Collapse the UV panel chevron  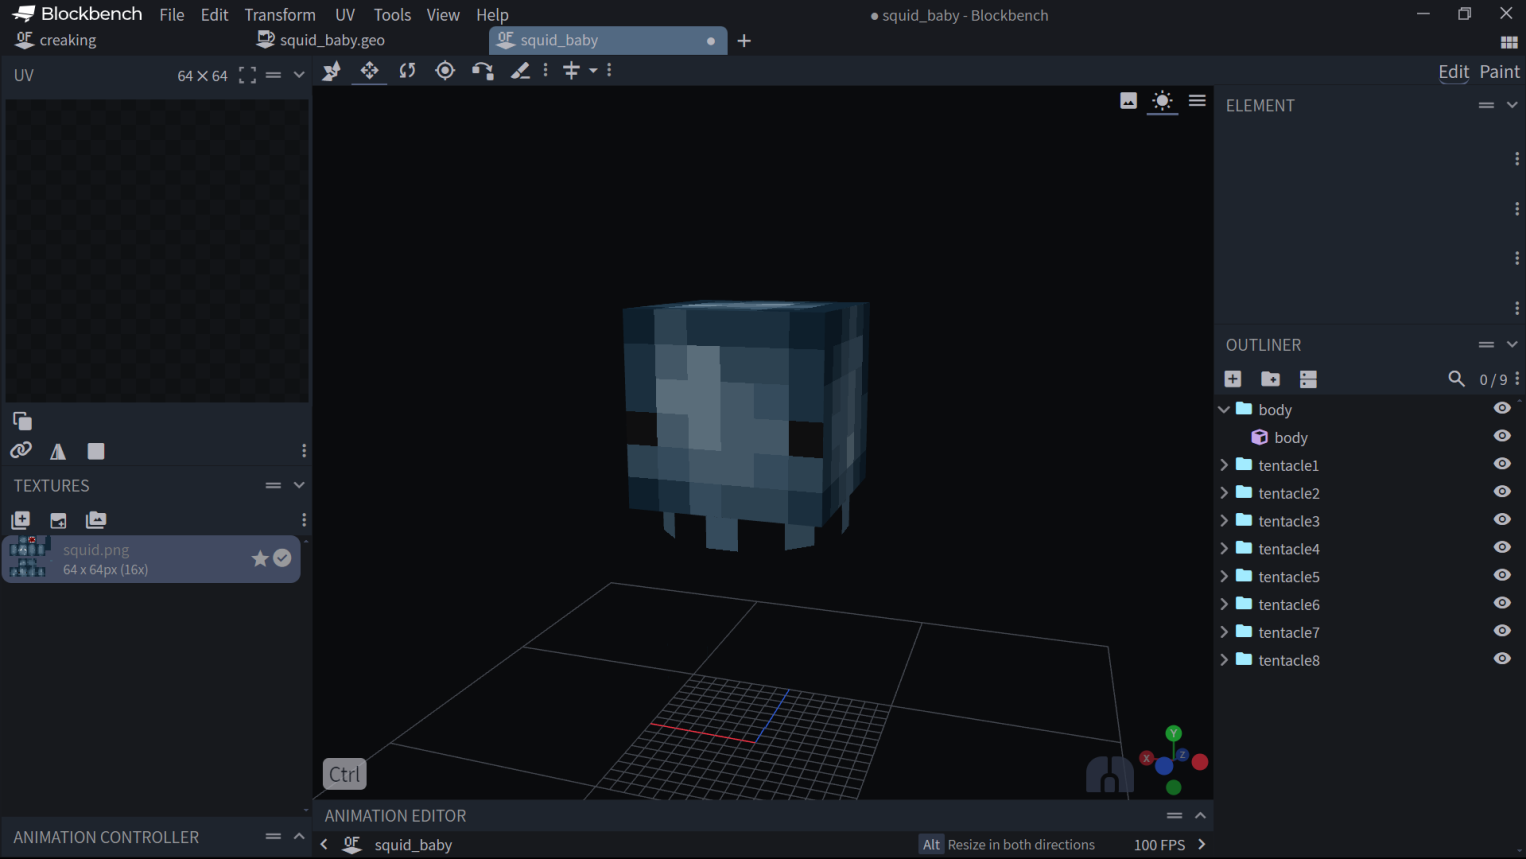pos(299,75)
